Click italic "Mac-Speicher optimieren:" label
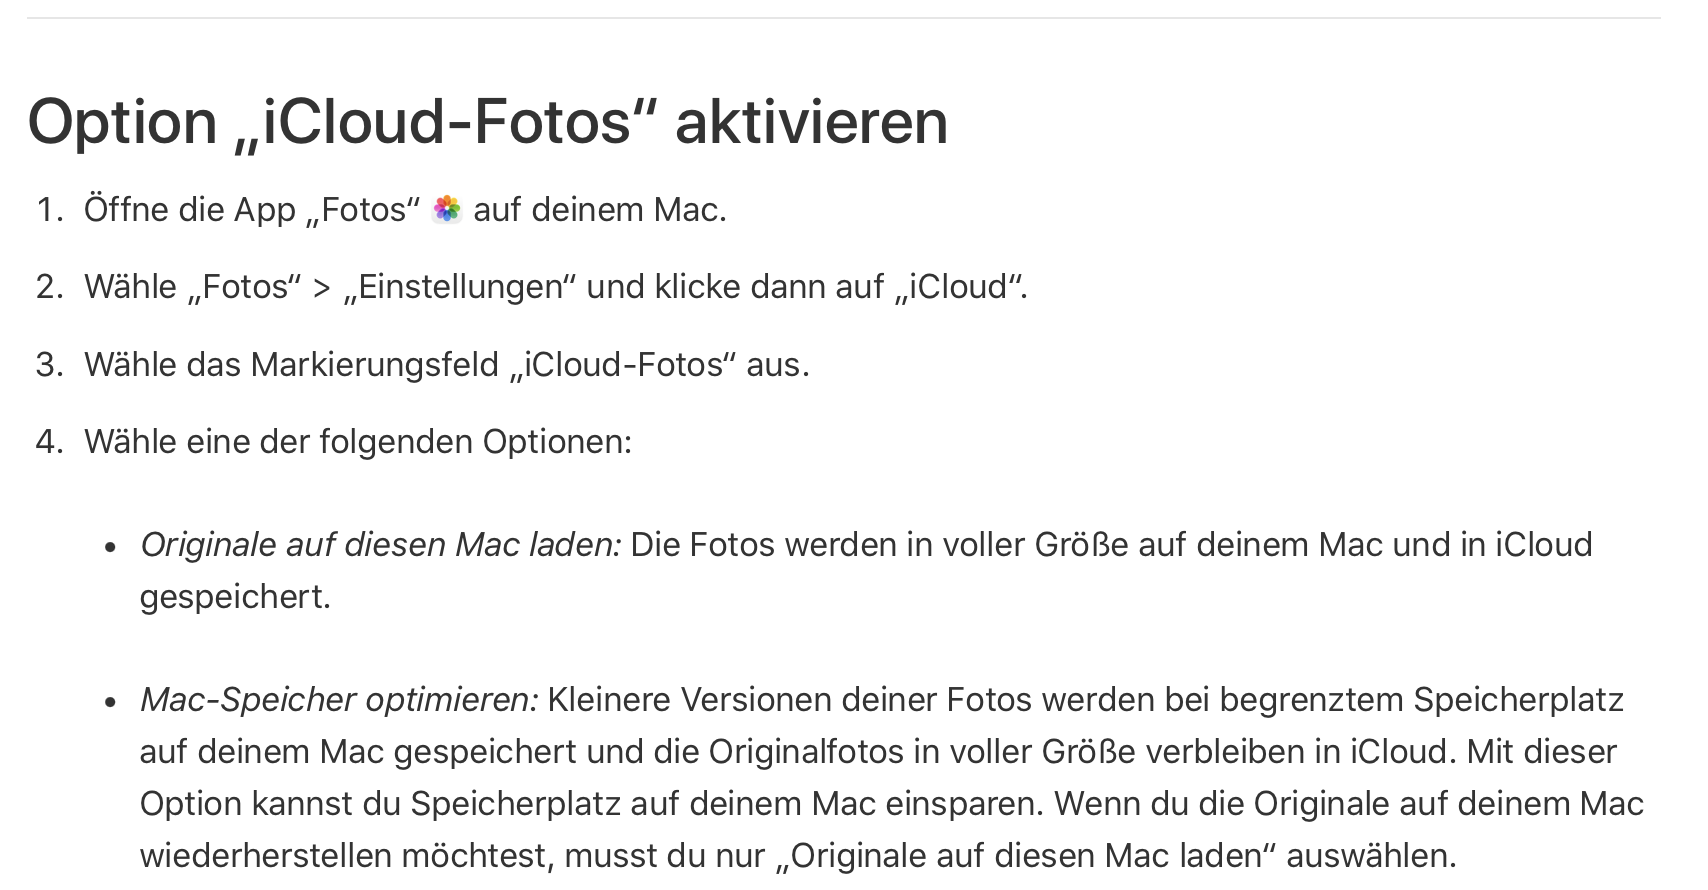The height and width of the screenshot is (890, 1708). [339, 700]
